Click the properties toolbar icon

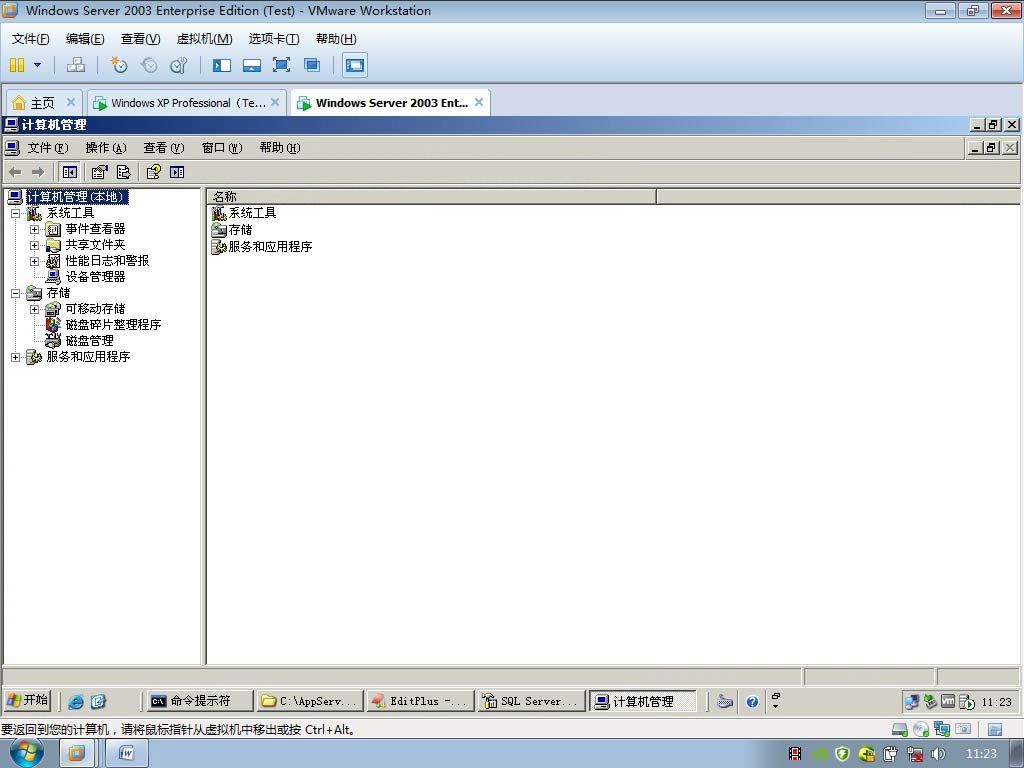99,172
